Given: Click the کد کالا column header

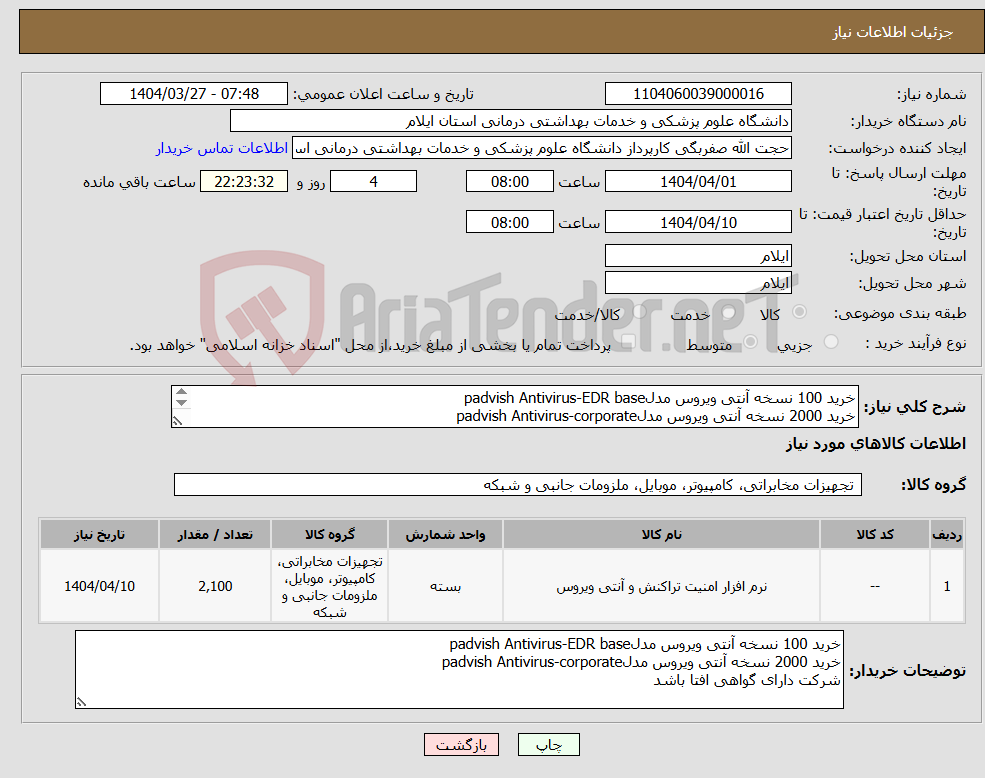Looking at the screenshot, I should click(874, 534).
